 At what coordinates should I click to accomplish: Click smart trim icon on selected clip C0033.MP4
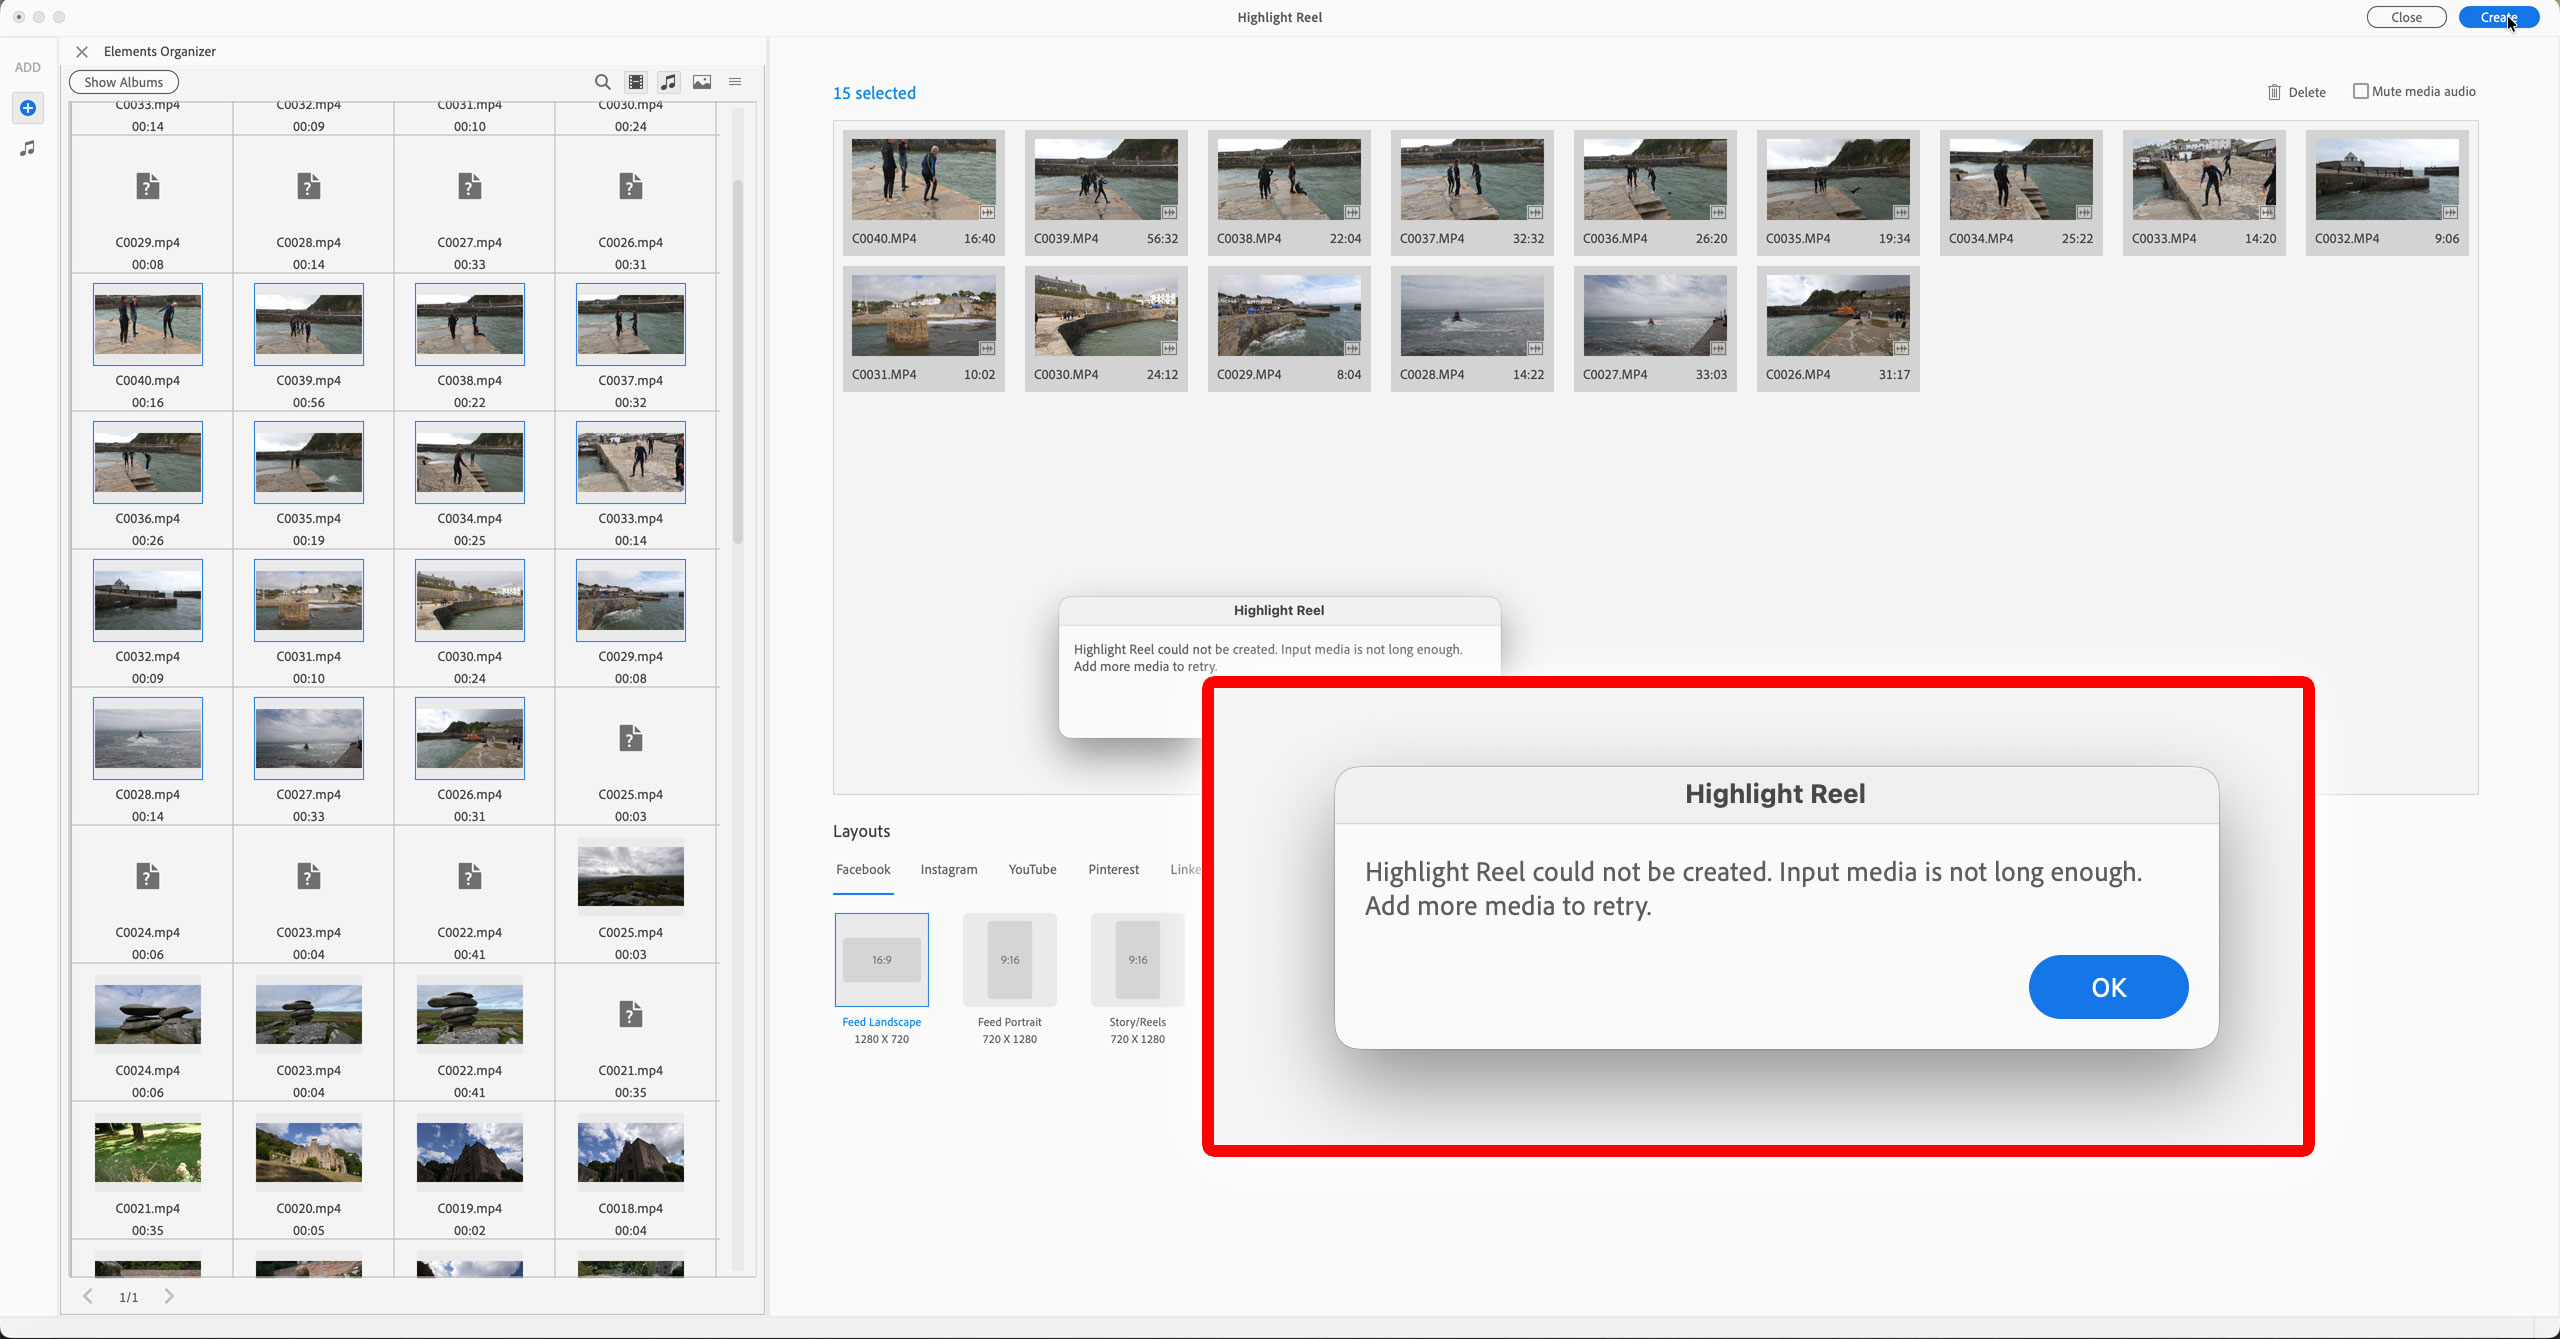point(2267,212)
